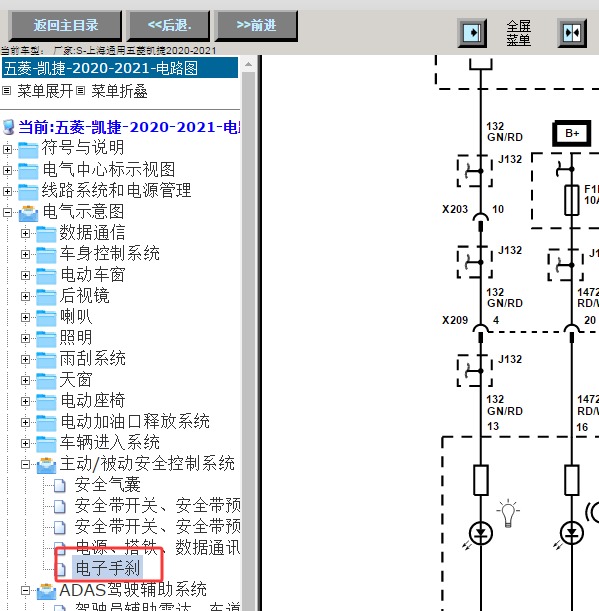Viewport: 599px width, 611px height.
Task: Click the page icon next to 安全气囊
Action: coord(60,486)
